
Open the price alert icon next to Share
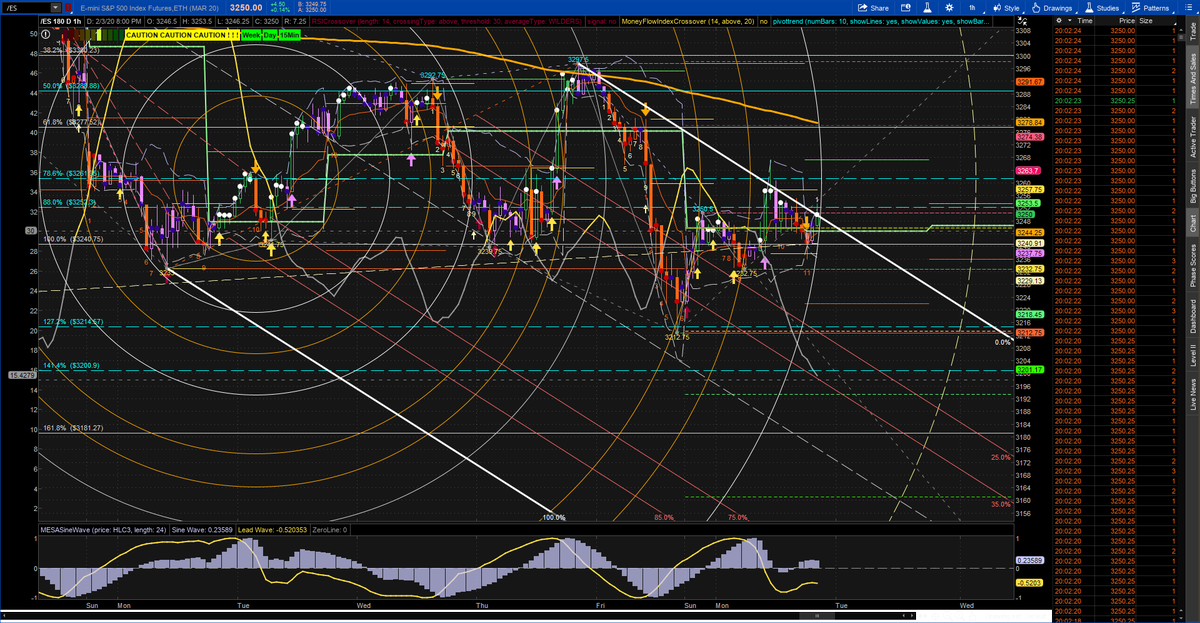click(x=907, y=7)
